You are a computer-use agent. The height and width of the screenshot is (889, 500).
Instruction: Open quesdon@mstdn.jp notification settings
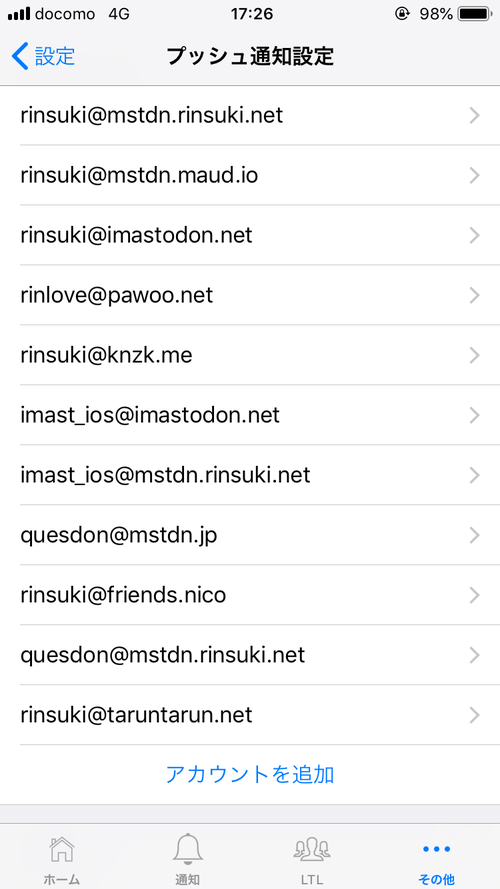[250, 535]
